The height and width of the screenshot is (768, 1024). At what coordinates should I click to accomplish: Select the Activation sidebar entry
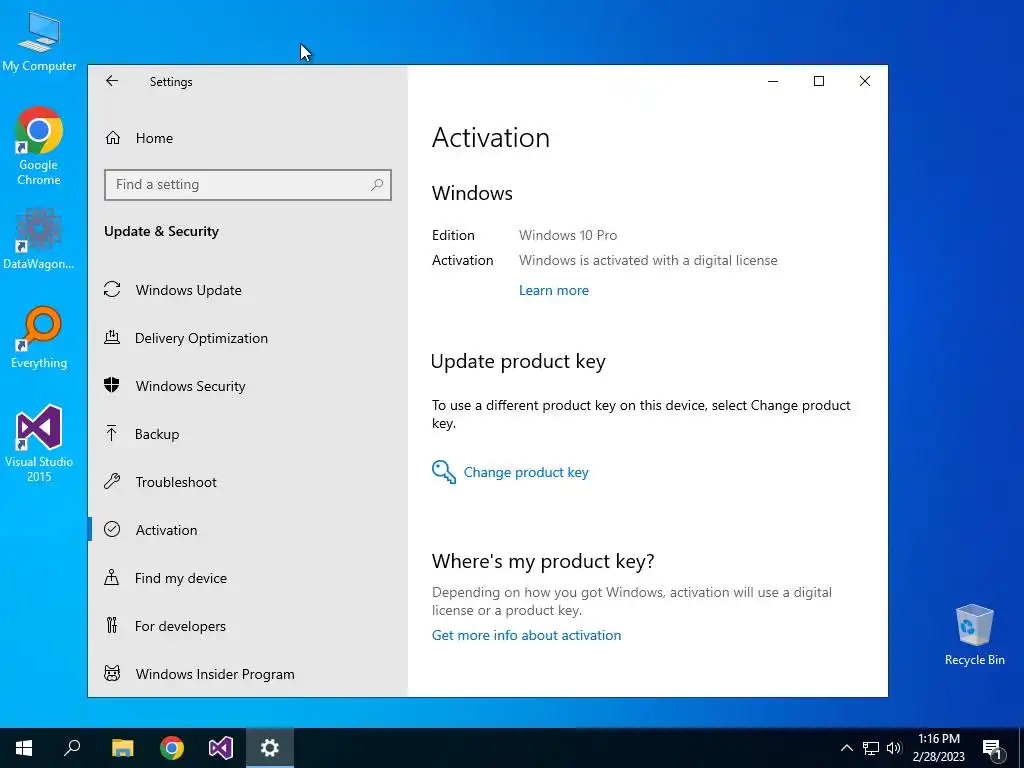click(x=248, y=530)
